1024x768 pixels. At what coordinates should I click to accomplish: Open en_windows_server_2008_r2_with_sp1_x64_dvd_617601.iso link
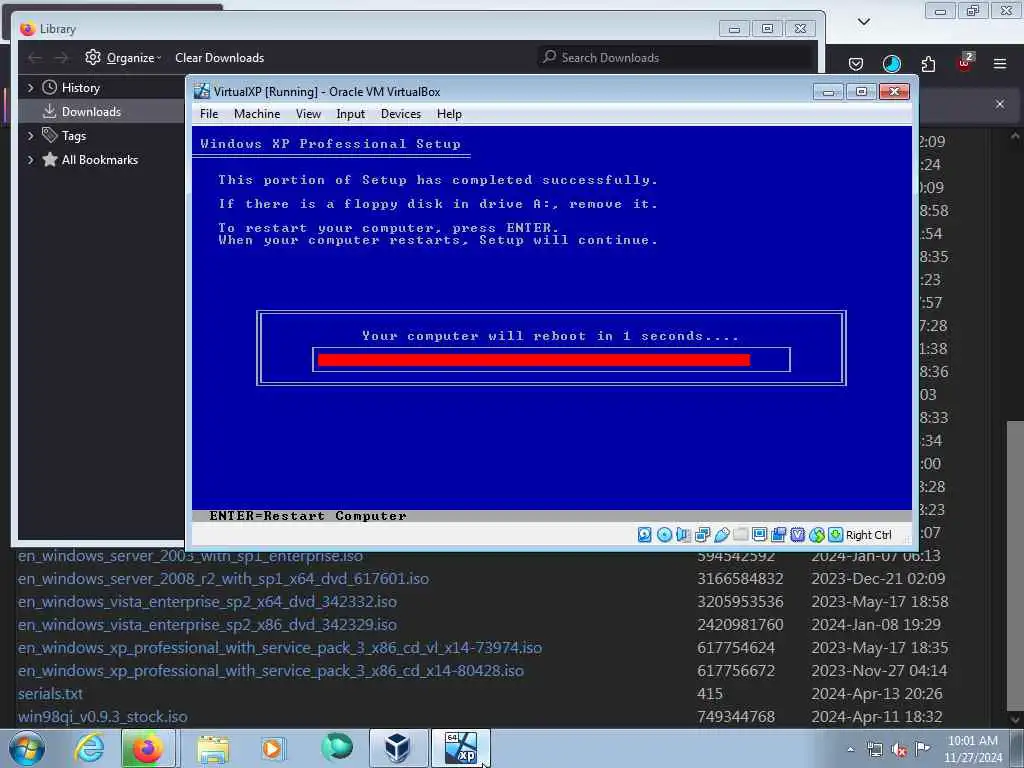(x=223, y=579)
